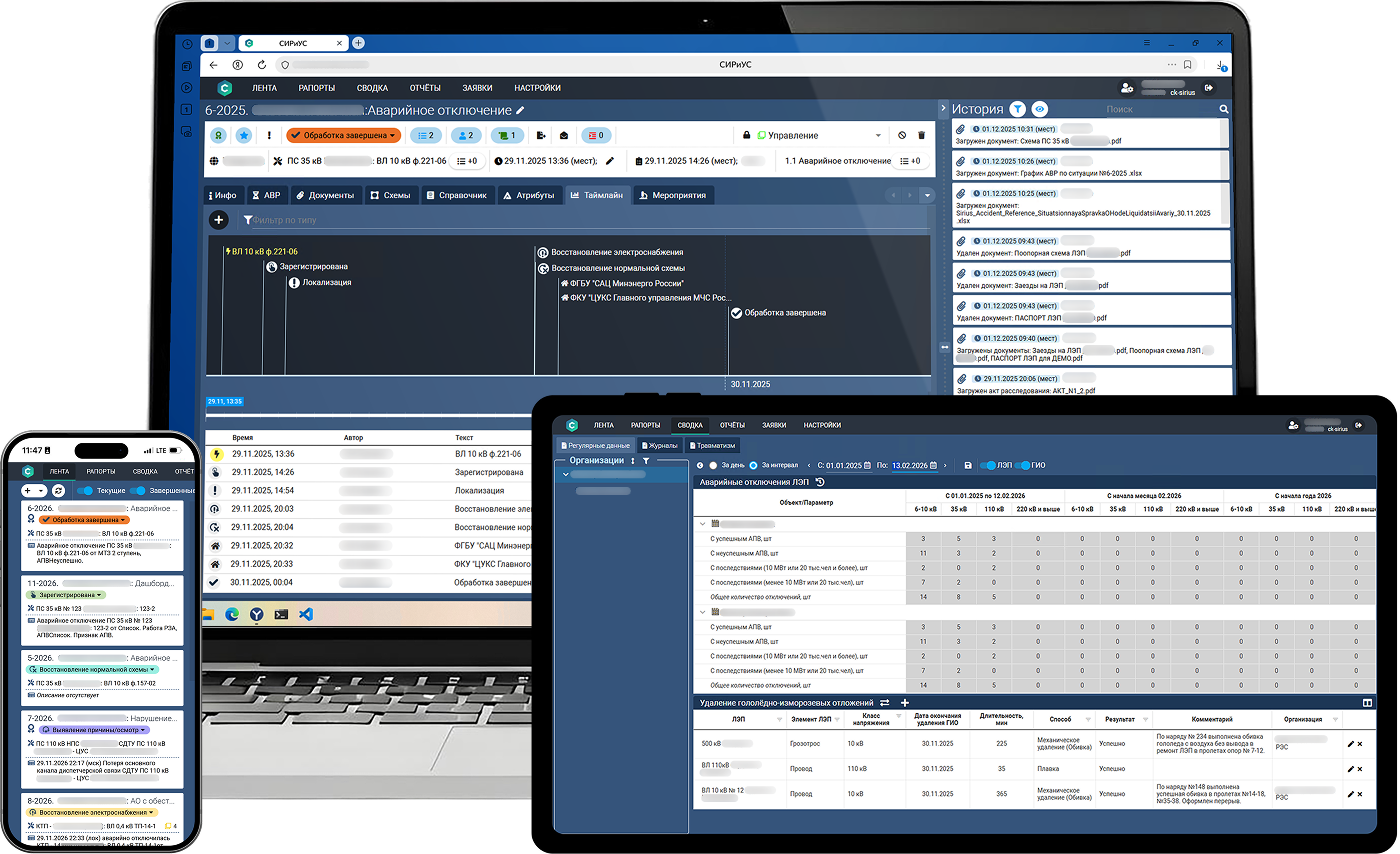Click the Обработка завершена marker on the timeline

click(736, 313)
